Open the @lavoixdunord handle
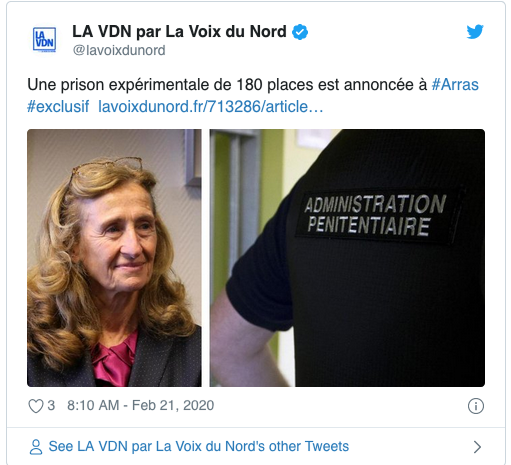 click(119, 50)
